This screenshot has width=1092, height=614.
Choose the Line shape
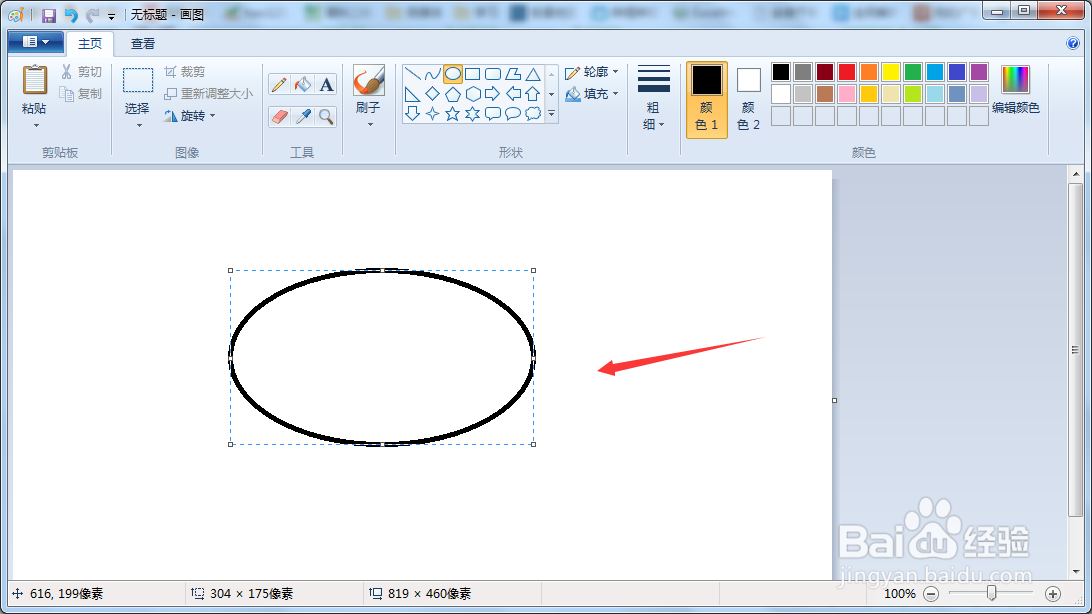[412, 74]
